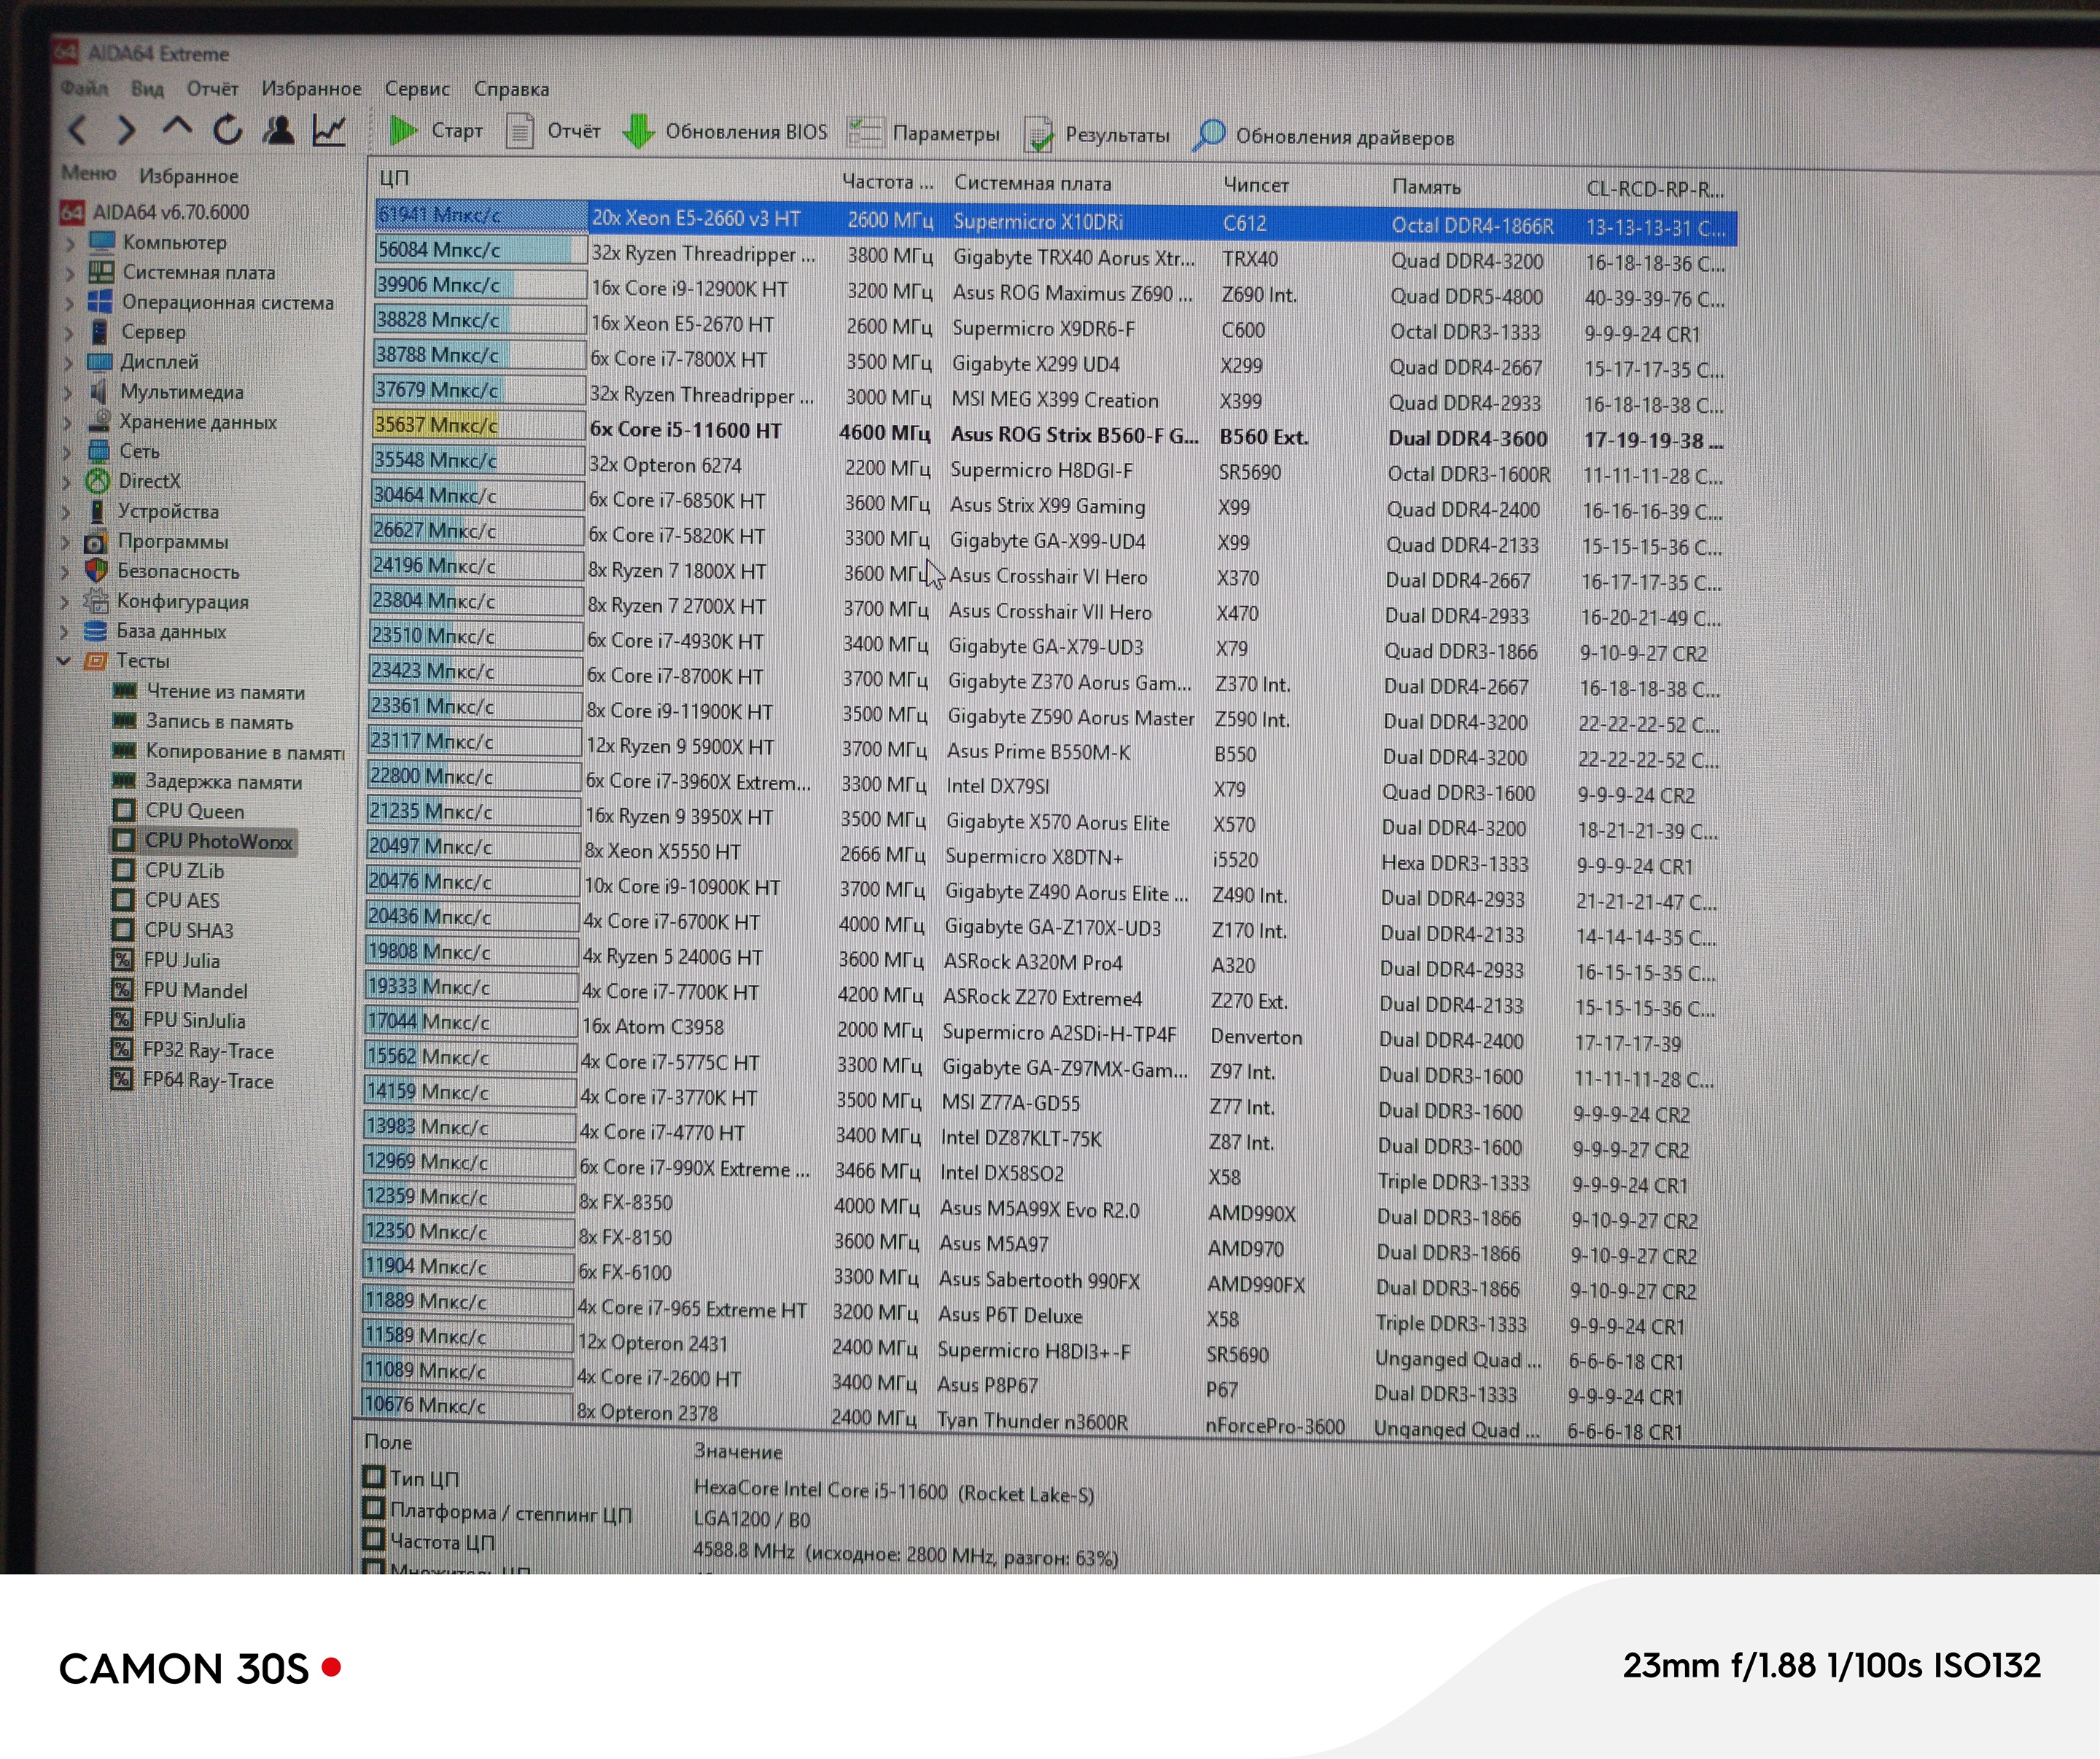
Task: Select Программы in the tree
Action: (x=156, y=541)
